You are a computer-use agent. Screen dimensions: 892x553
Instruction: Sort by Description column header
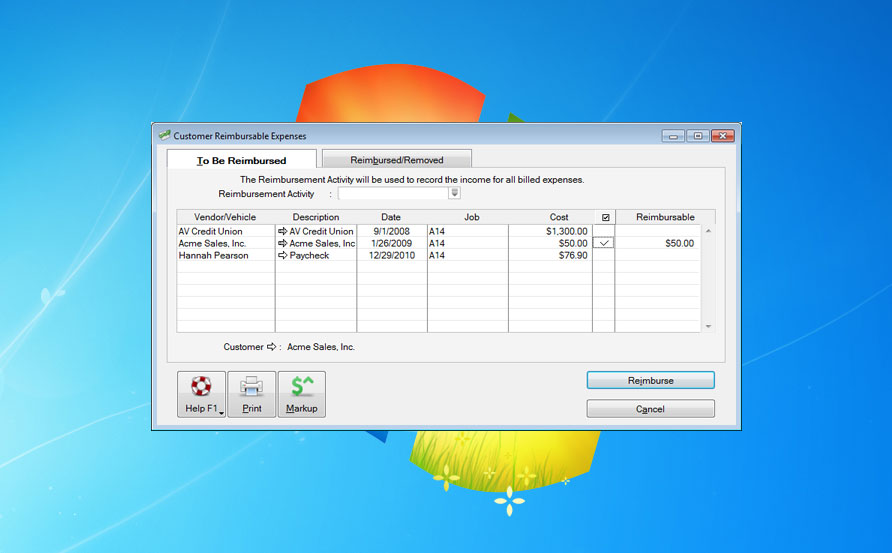click(316, 217)
